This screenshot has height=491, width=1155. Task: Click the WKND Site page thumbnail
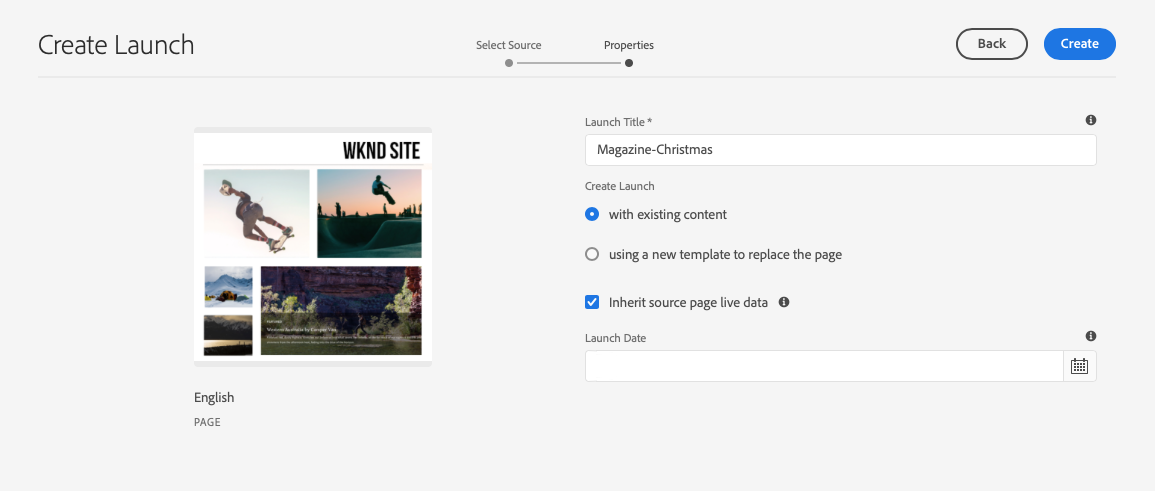312,246
